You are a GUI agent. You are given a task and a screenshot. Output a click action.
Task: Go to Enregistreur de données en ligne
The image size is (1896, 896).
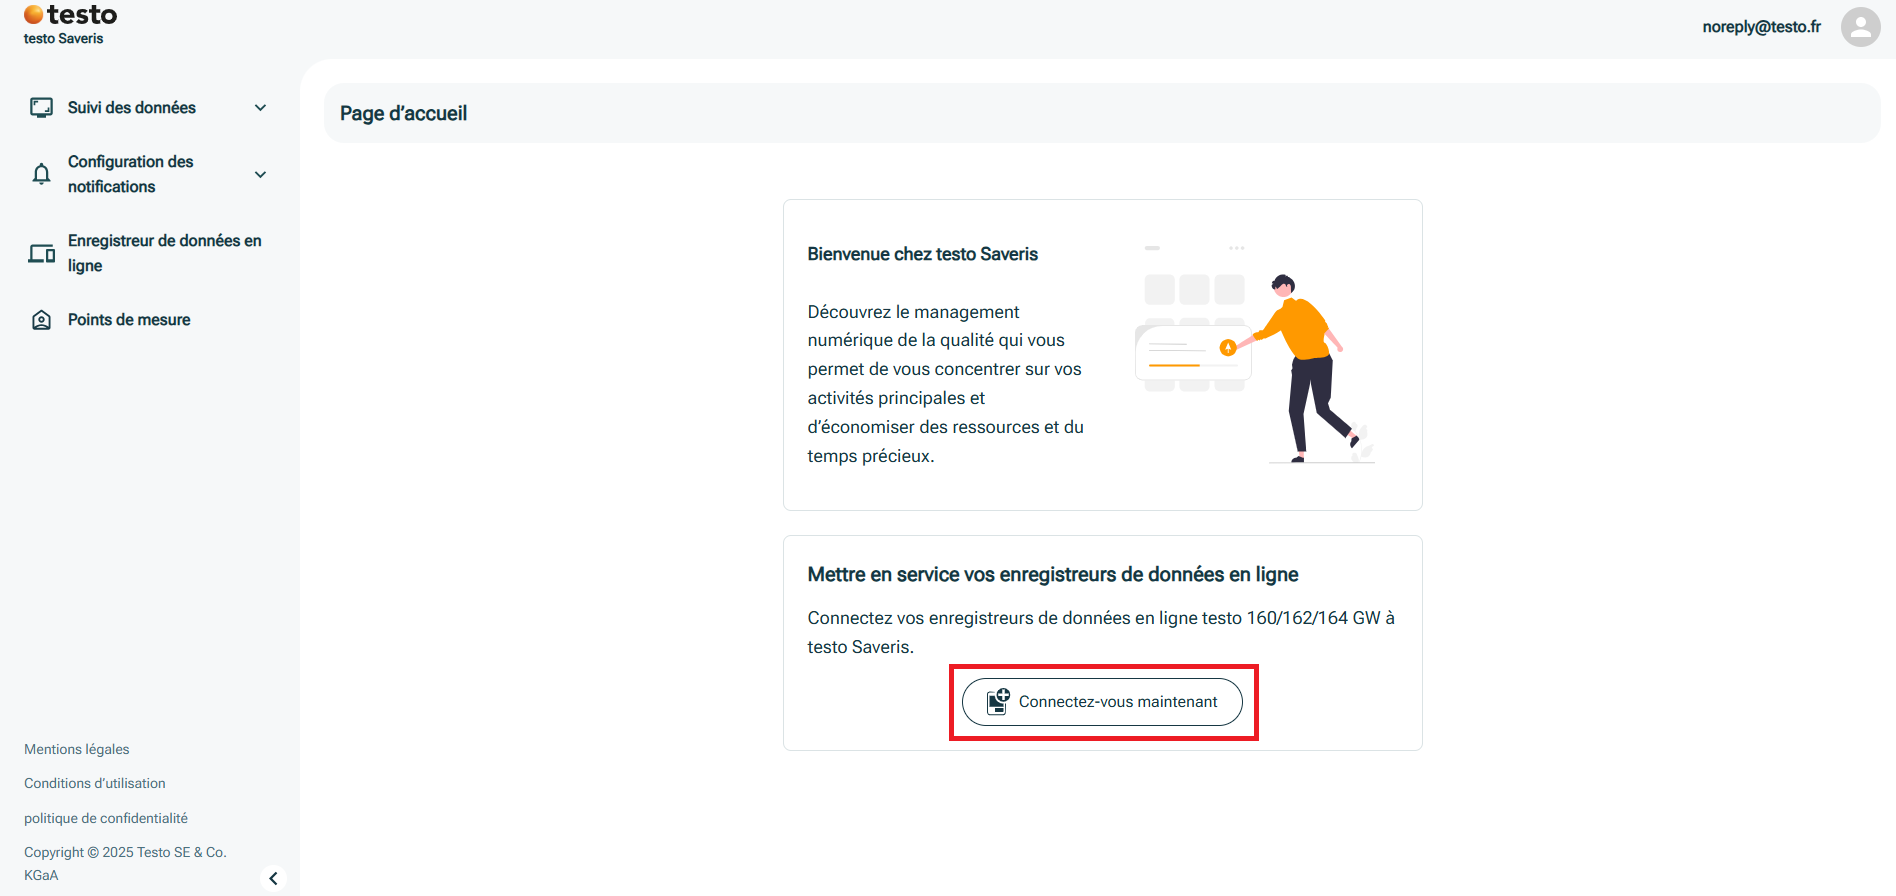tap(164, 253)
